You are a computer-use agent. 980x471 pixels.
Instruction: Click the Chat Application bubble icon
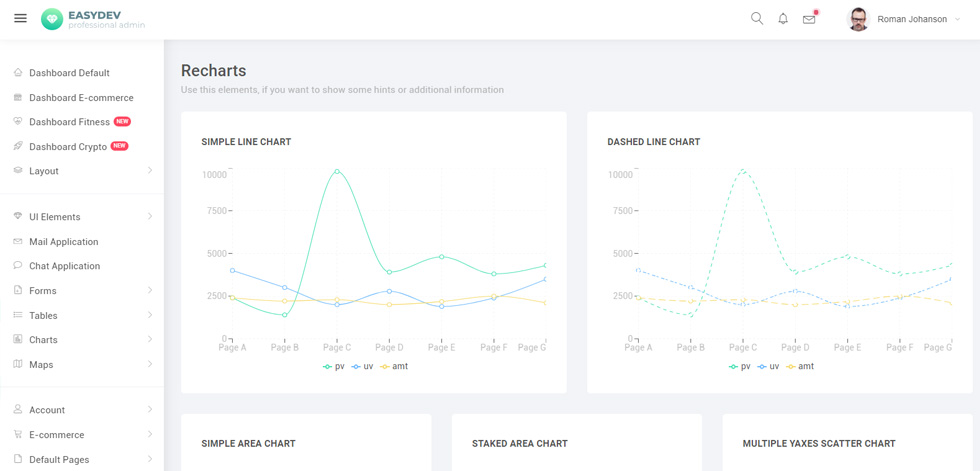18,265
